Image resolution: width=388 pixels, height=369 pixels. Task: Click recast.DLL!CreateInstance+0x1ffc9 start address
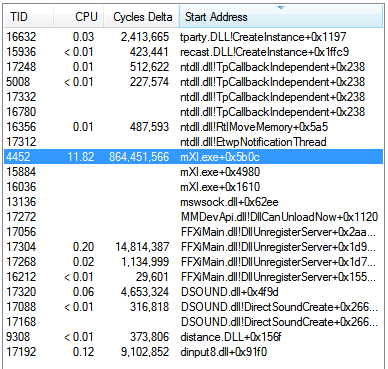click(264, 52)
